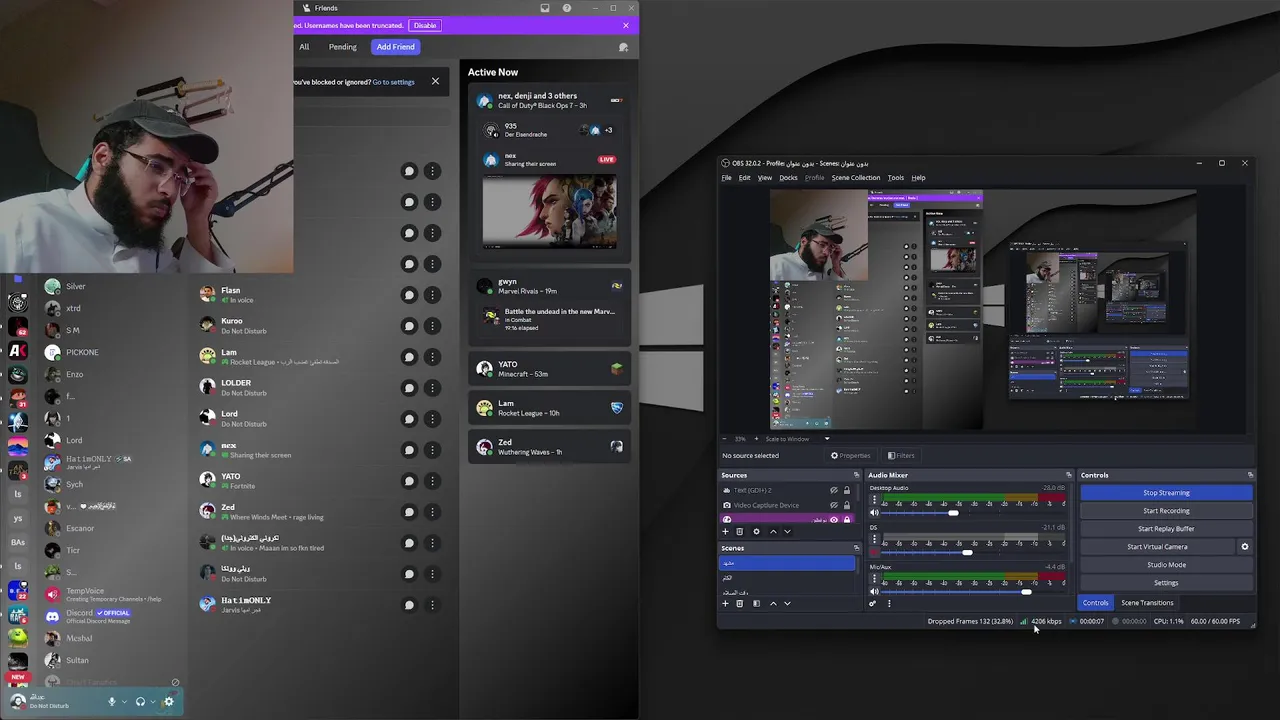Open Edit menu in OBS
Screen dimensions: 1280x720
pos(745,178)
